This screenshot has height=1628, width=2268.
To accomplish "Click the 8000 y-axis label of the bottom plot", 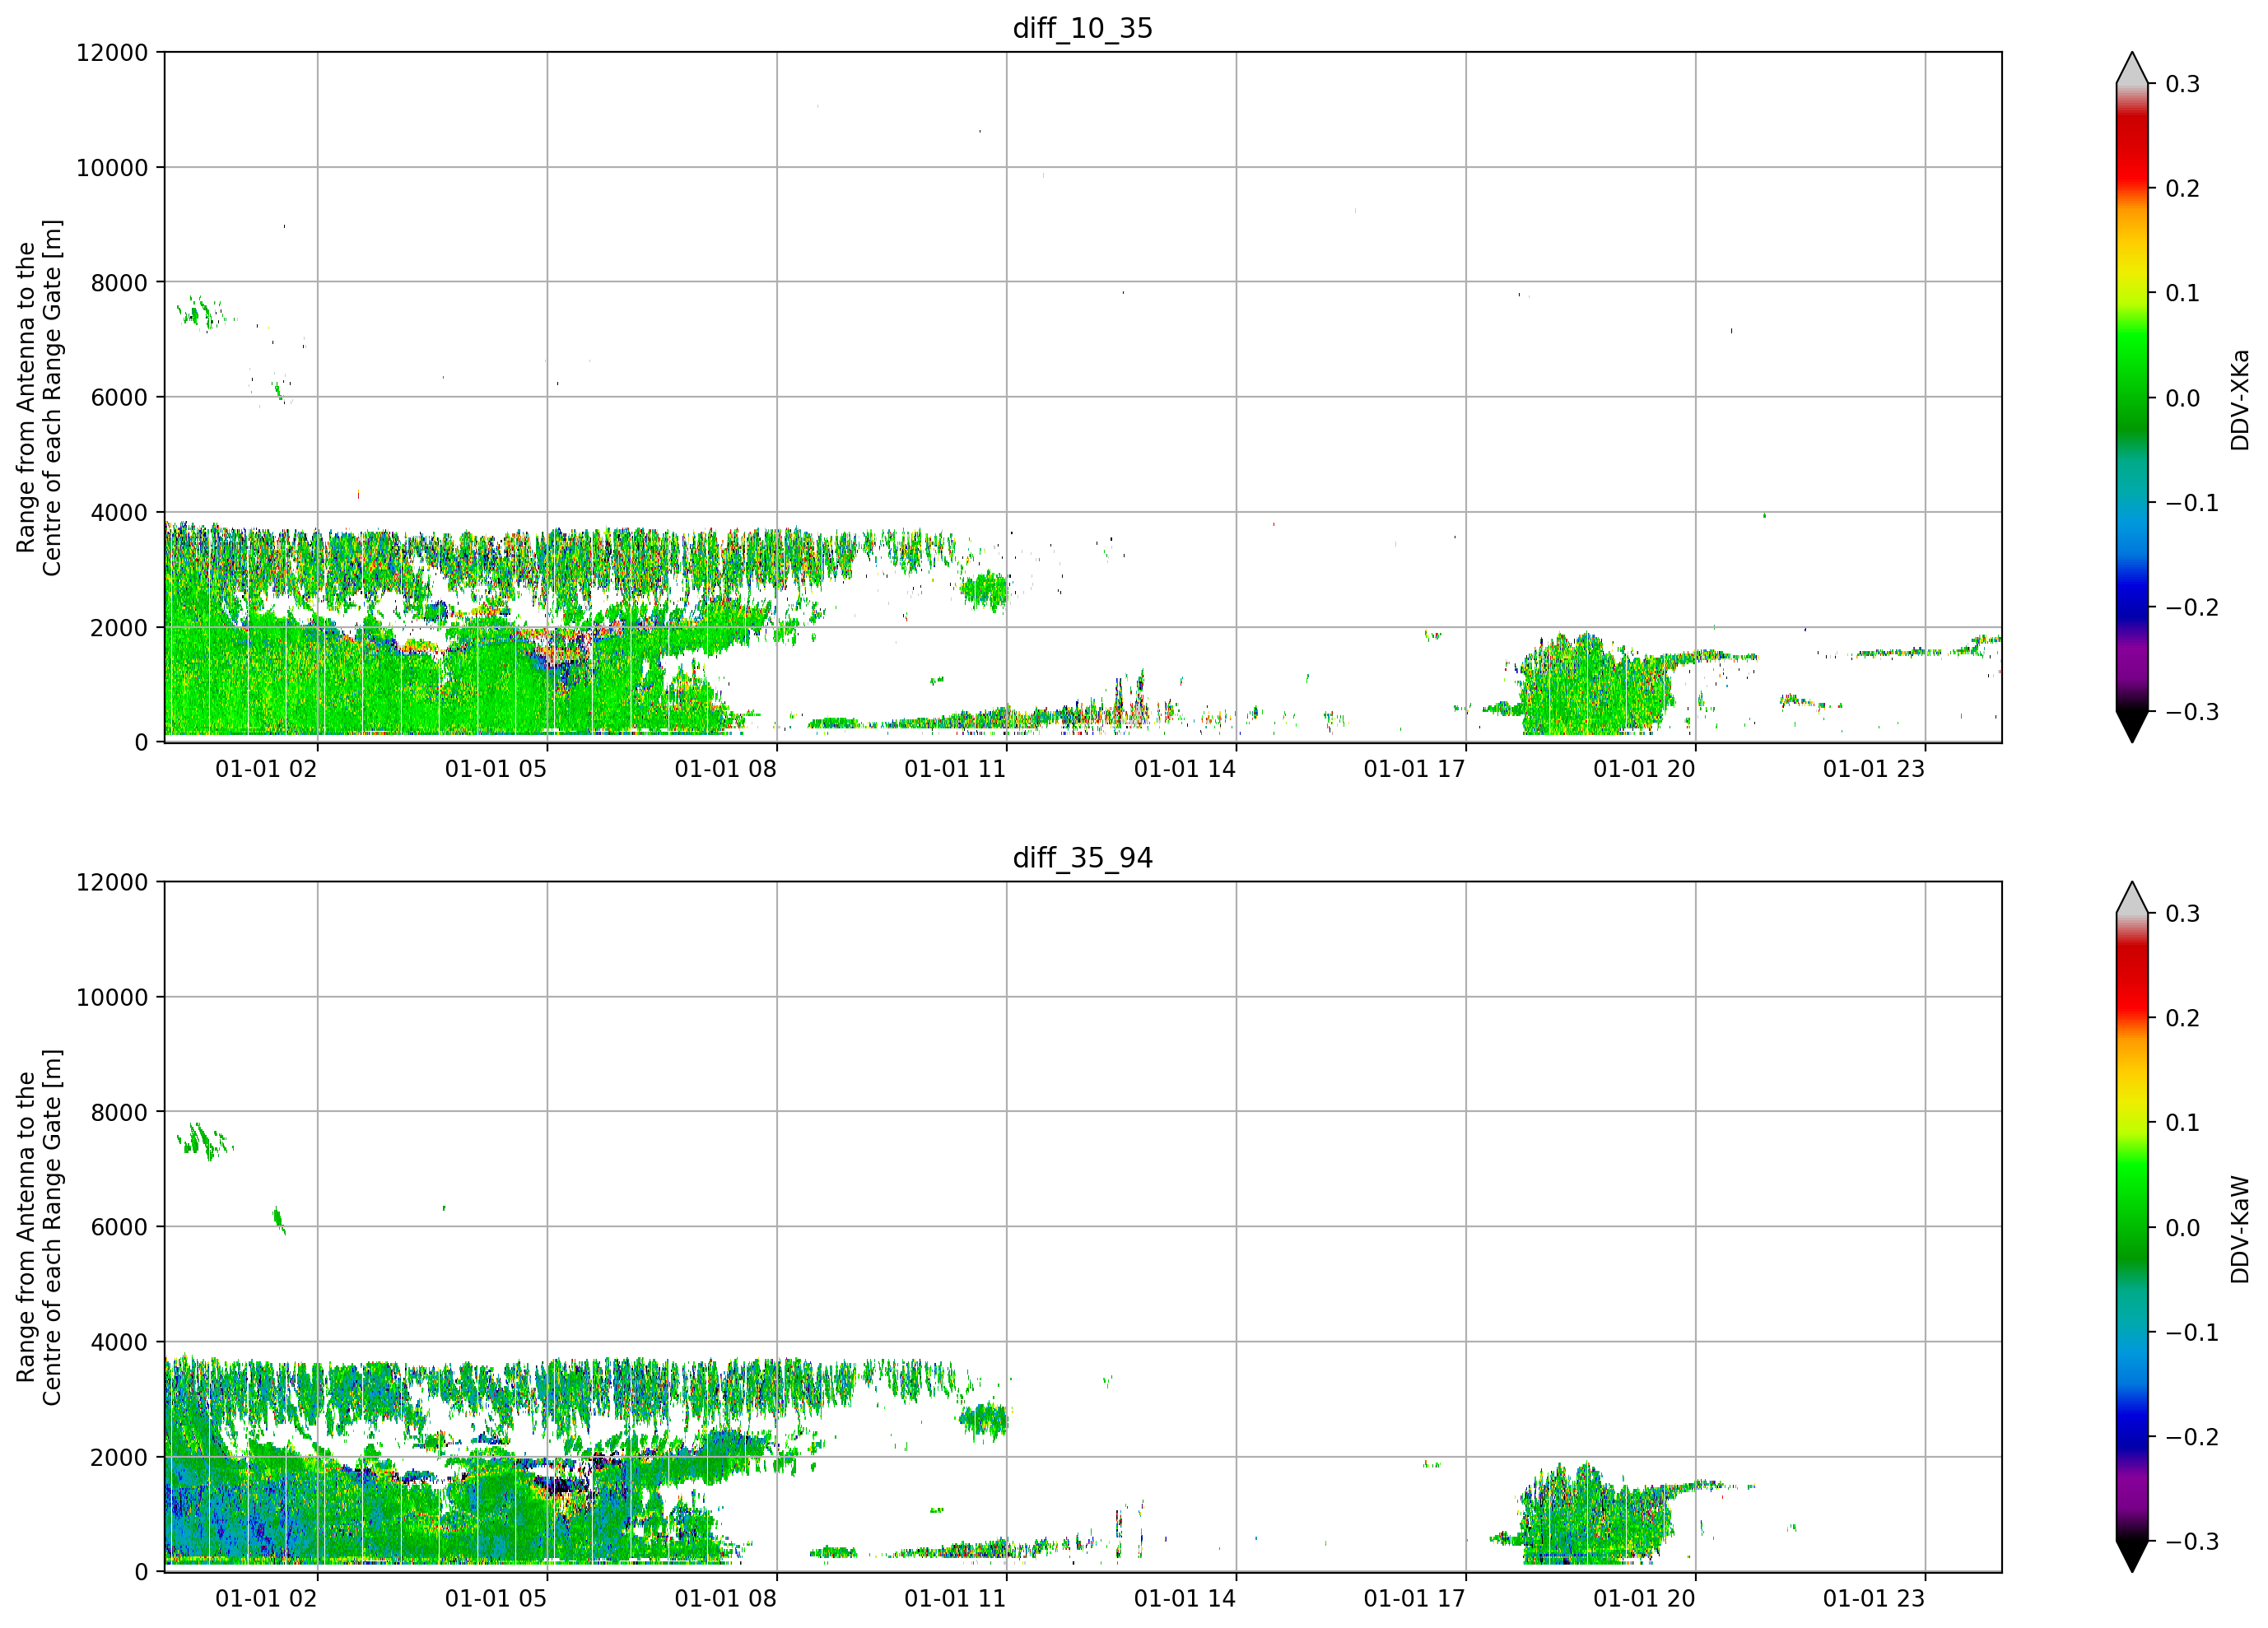I will tap(119, 1112).
